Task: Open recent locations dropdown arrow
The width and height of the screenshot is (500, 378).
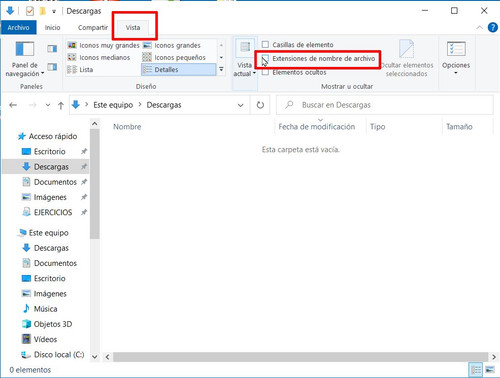Action: (48, 105)
